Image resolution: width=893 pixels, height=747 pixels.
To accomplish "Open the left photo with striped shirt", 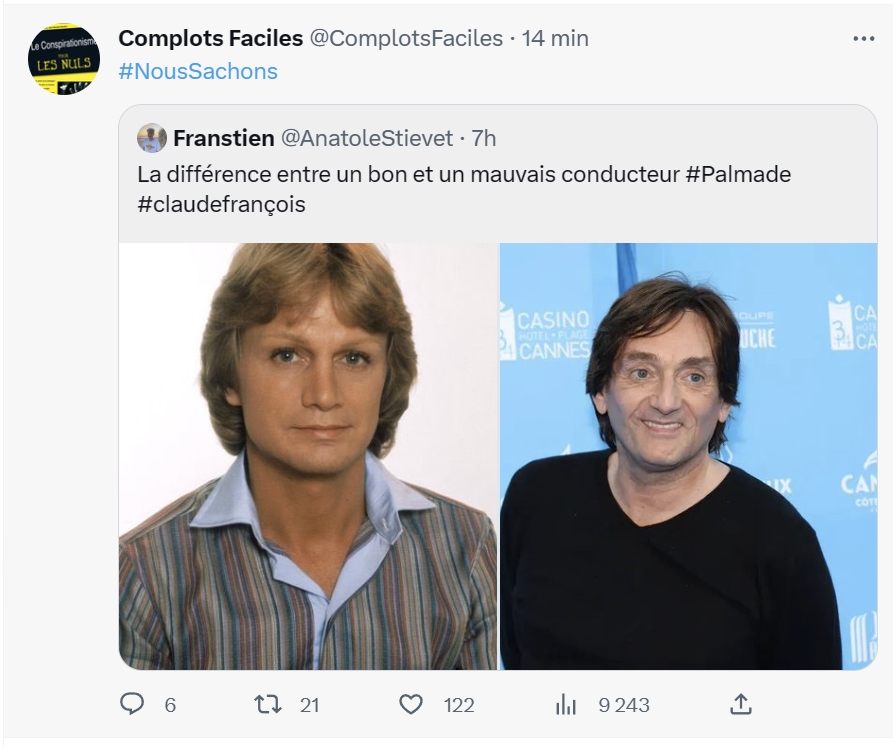I will coord(308,455).
